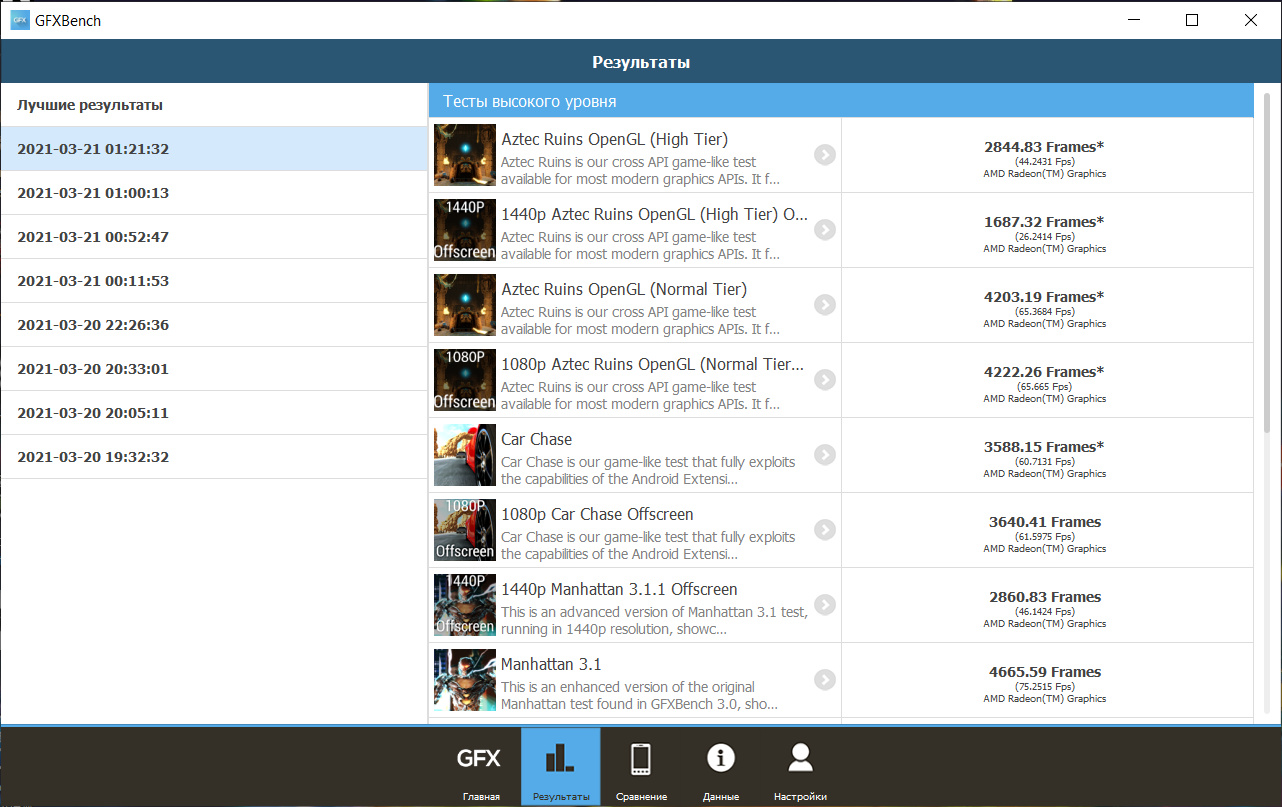Click the 3640.41 Frames score

point(1045,522)
